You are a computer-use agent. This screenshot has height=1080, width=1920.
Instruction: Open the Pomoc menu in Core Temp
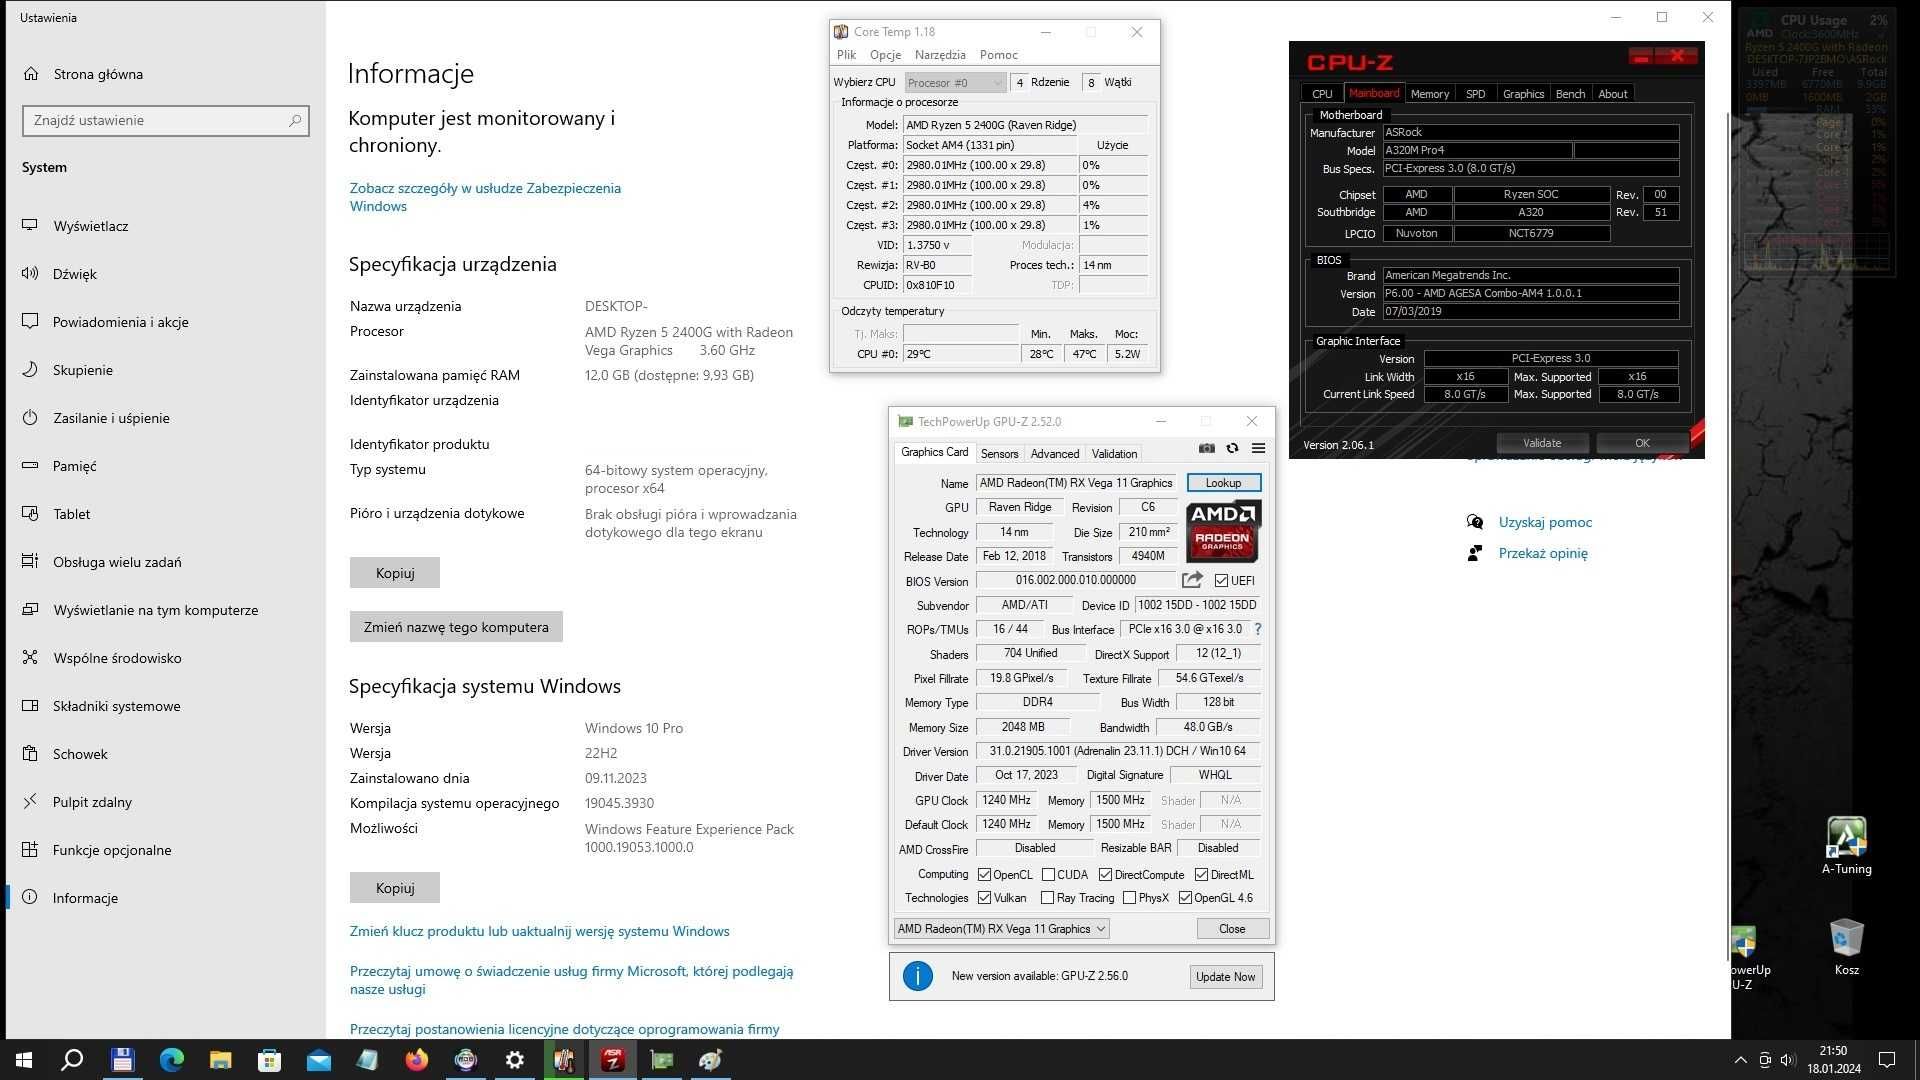pyautogui.click(x=998, y=55)
